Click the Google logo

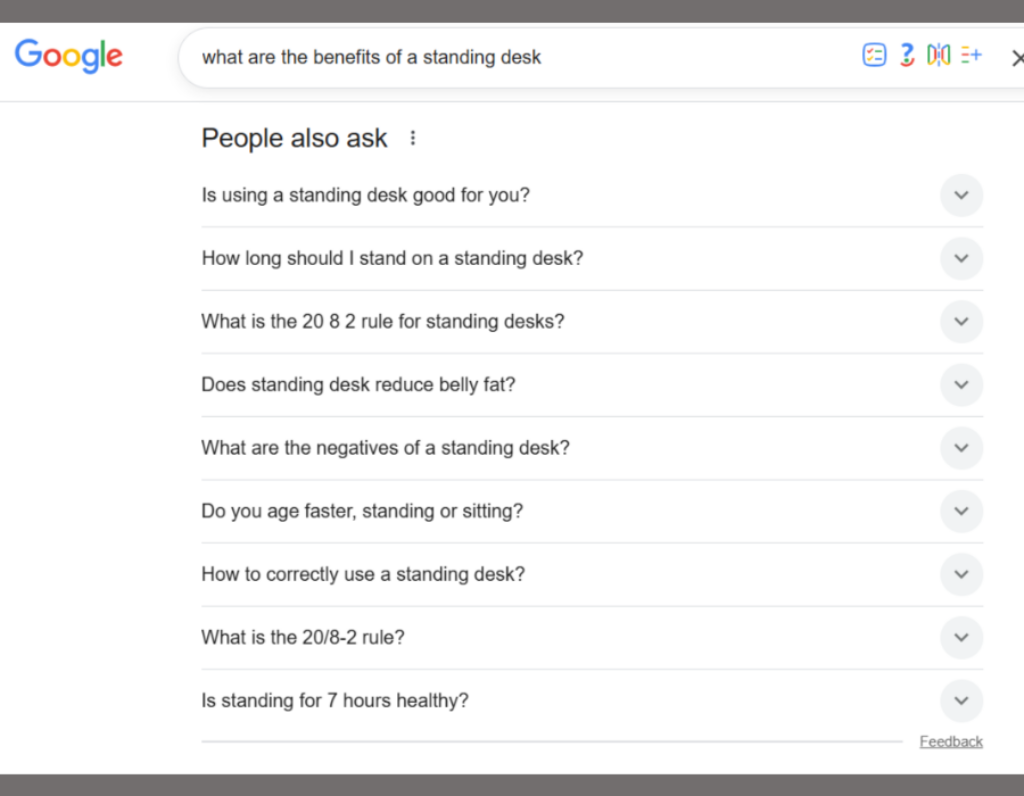(68, 56)
